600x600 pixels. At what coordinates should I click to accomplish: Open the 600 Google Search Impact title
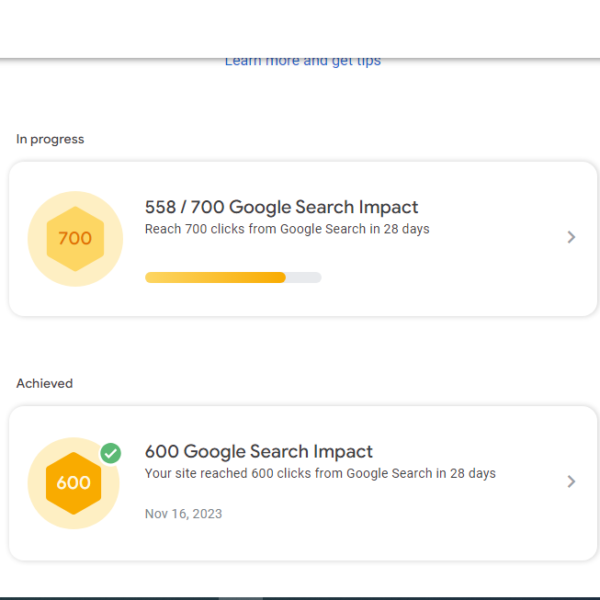tap(259, 452)
